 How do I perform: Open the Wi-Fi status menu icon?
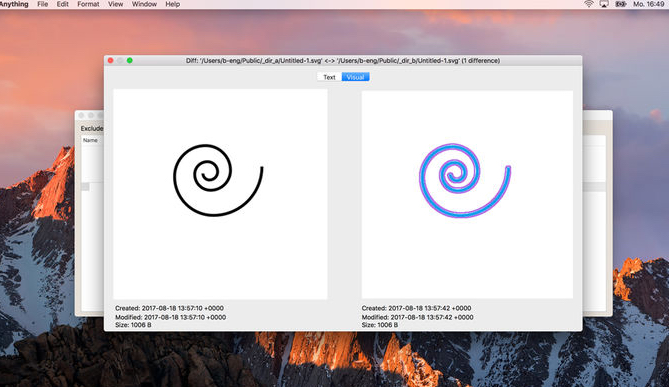[x=589, y=4]
